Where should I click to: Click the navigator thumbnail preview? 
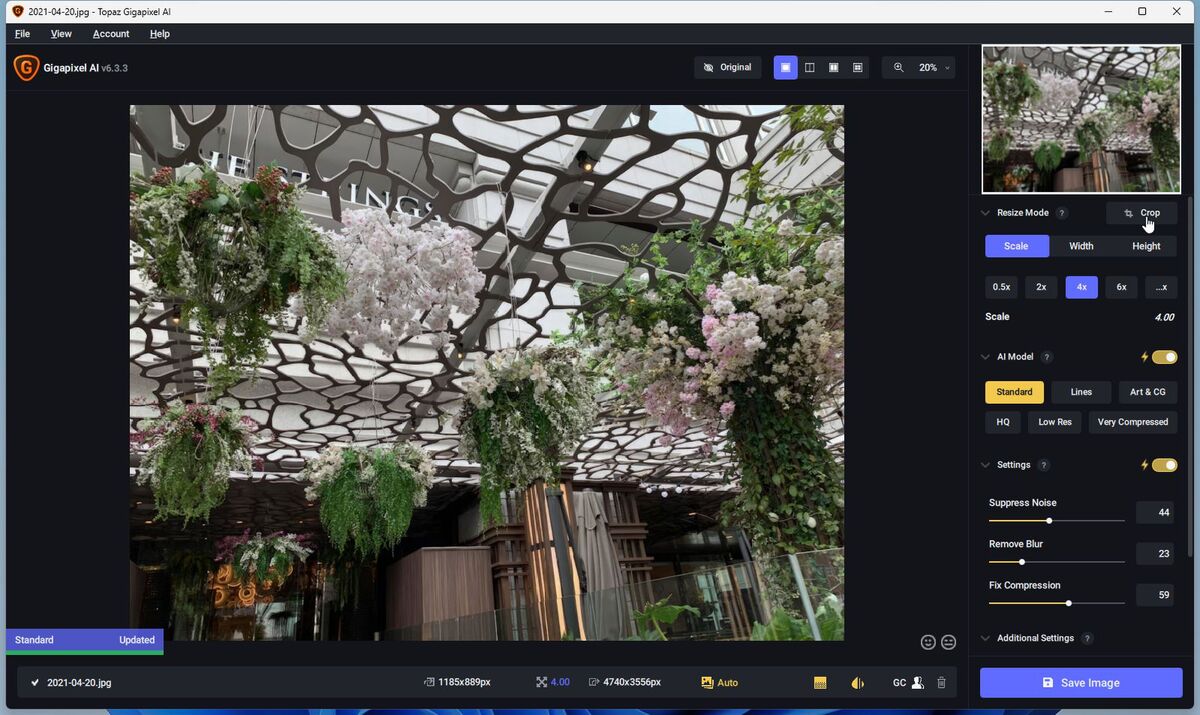(1081, 119)
